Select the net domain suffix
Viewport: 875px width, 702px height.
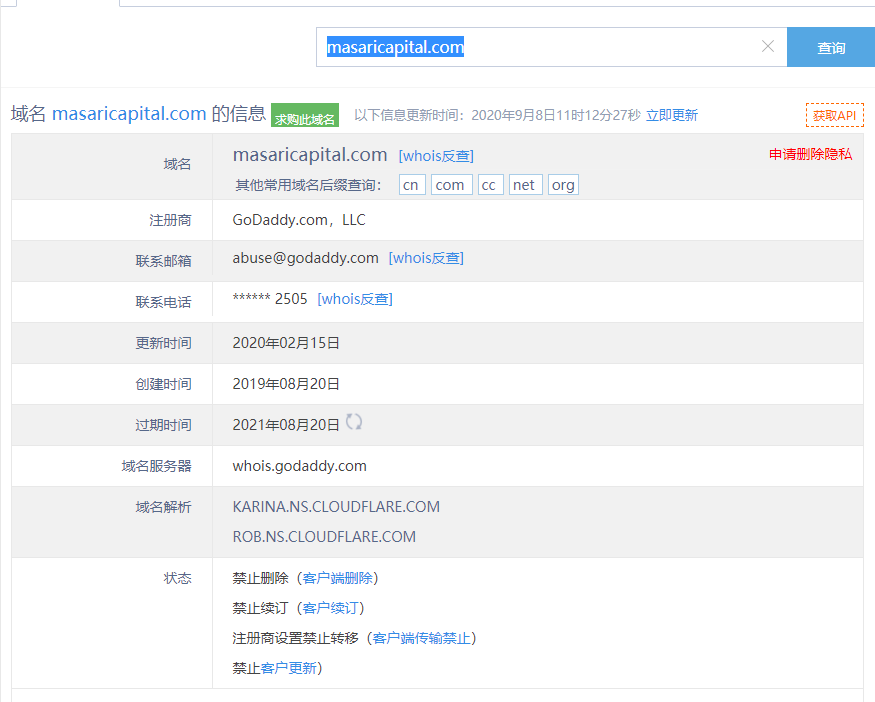pos(525,185)
